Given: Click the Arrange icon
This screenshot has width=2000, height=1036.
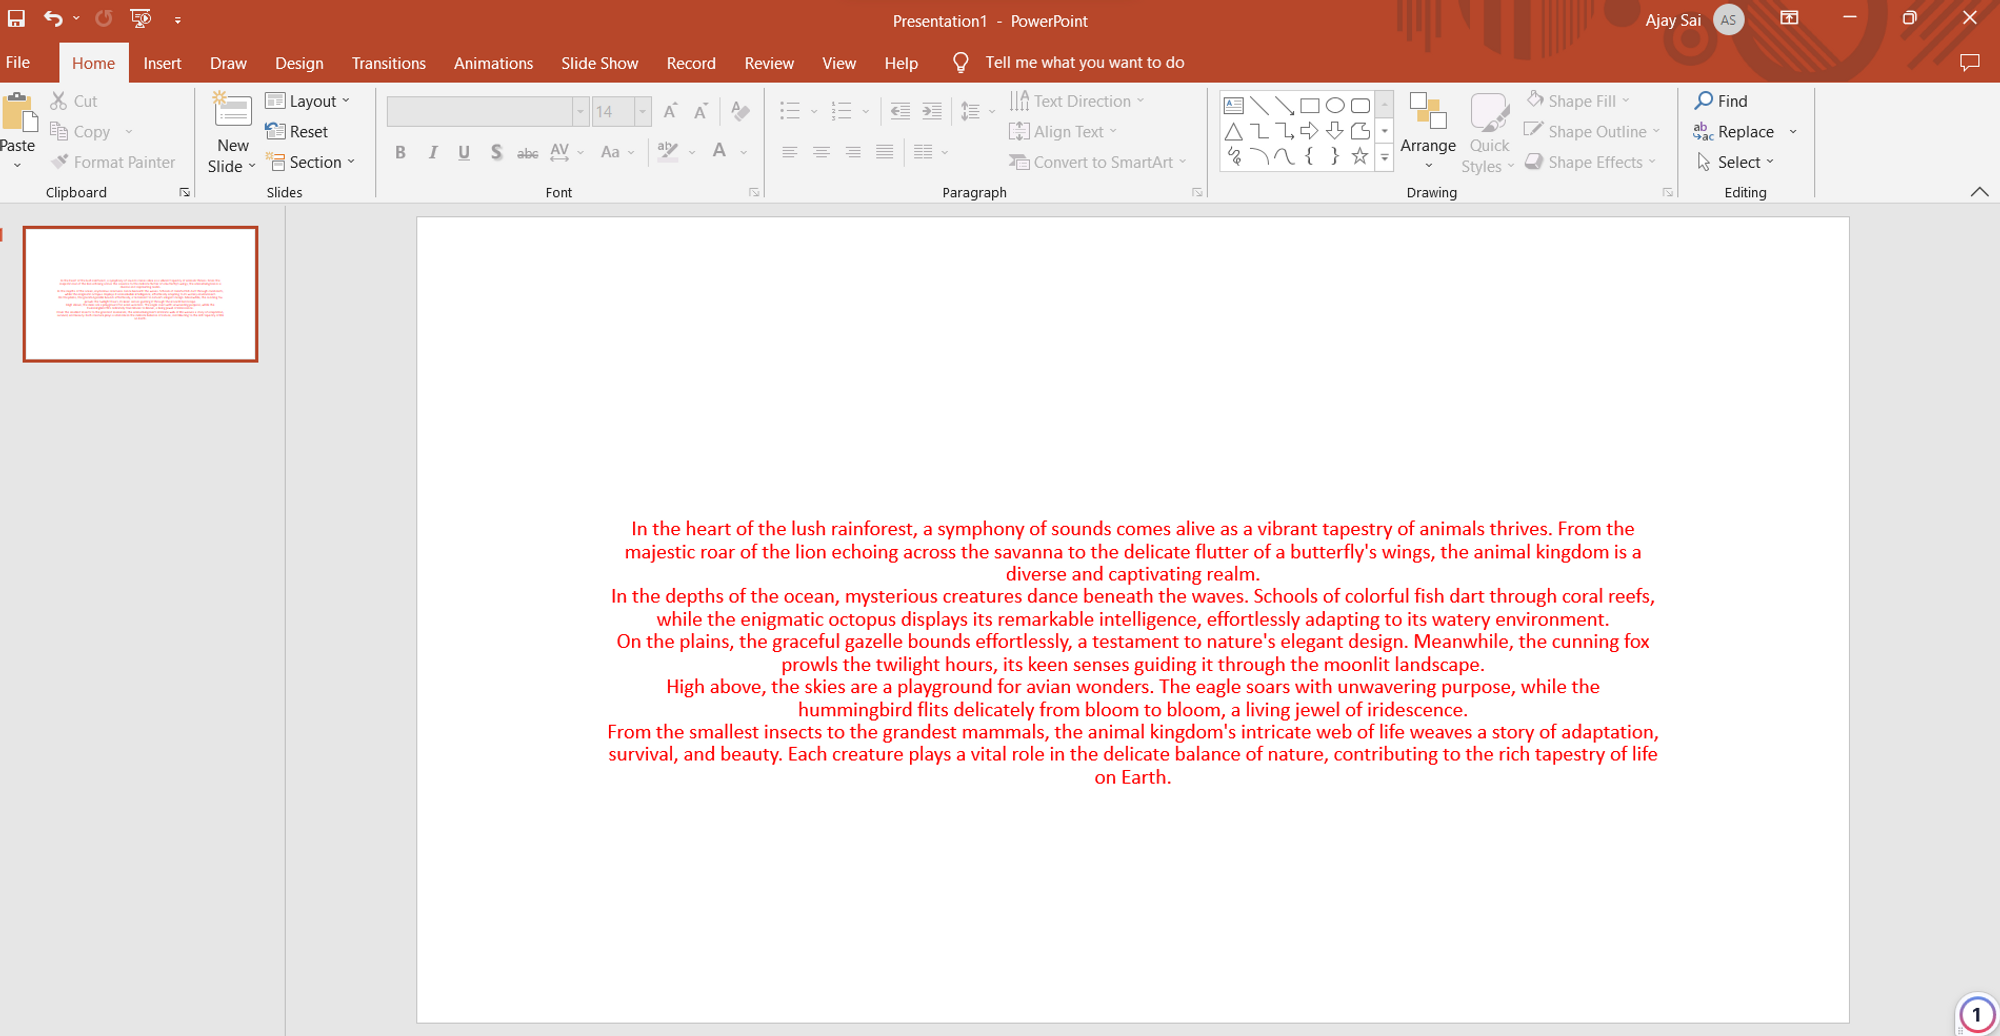Looking at the screenshot, I should pos(1427,111).
